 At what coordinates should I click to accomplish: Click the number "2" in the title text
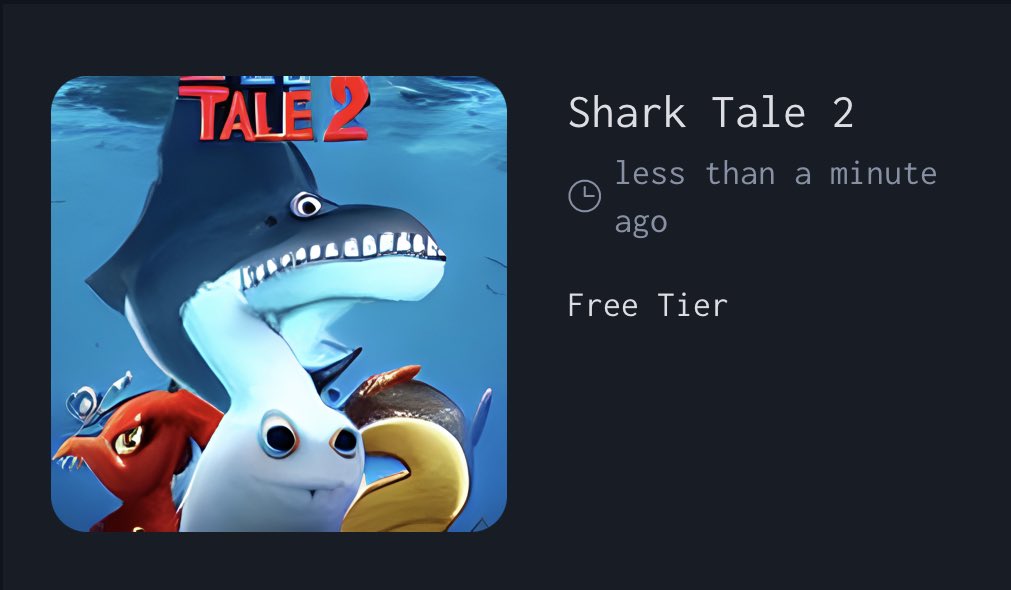click(842, 113)
